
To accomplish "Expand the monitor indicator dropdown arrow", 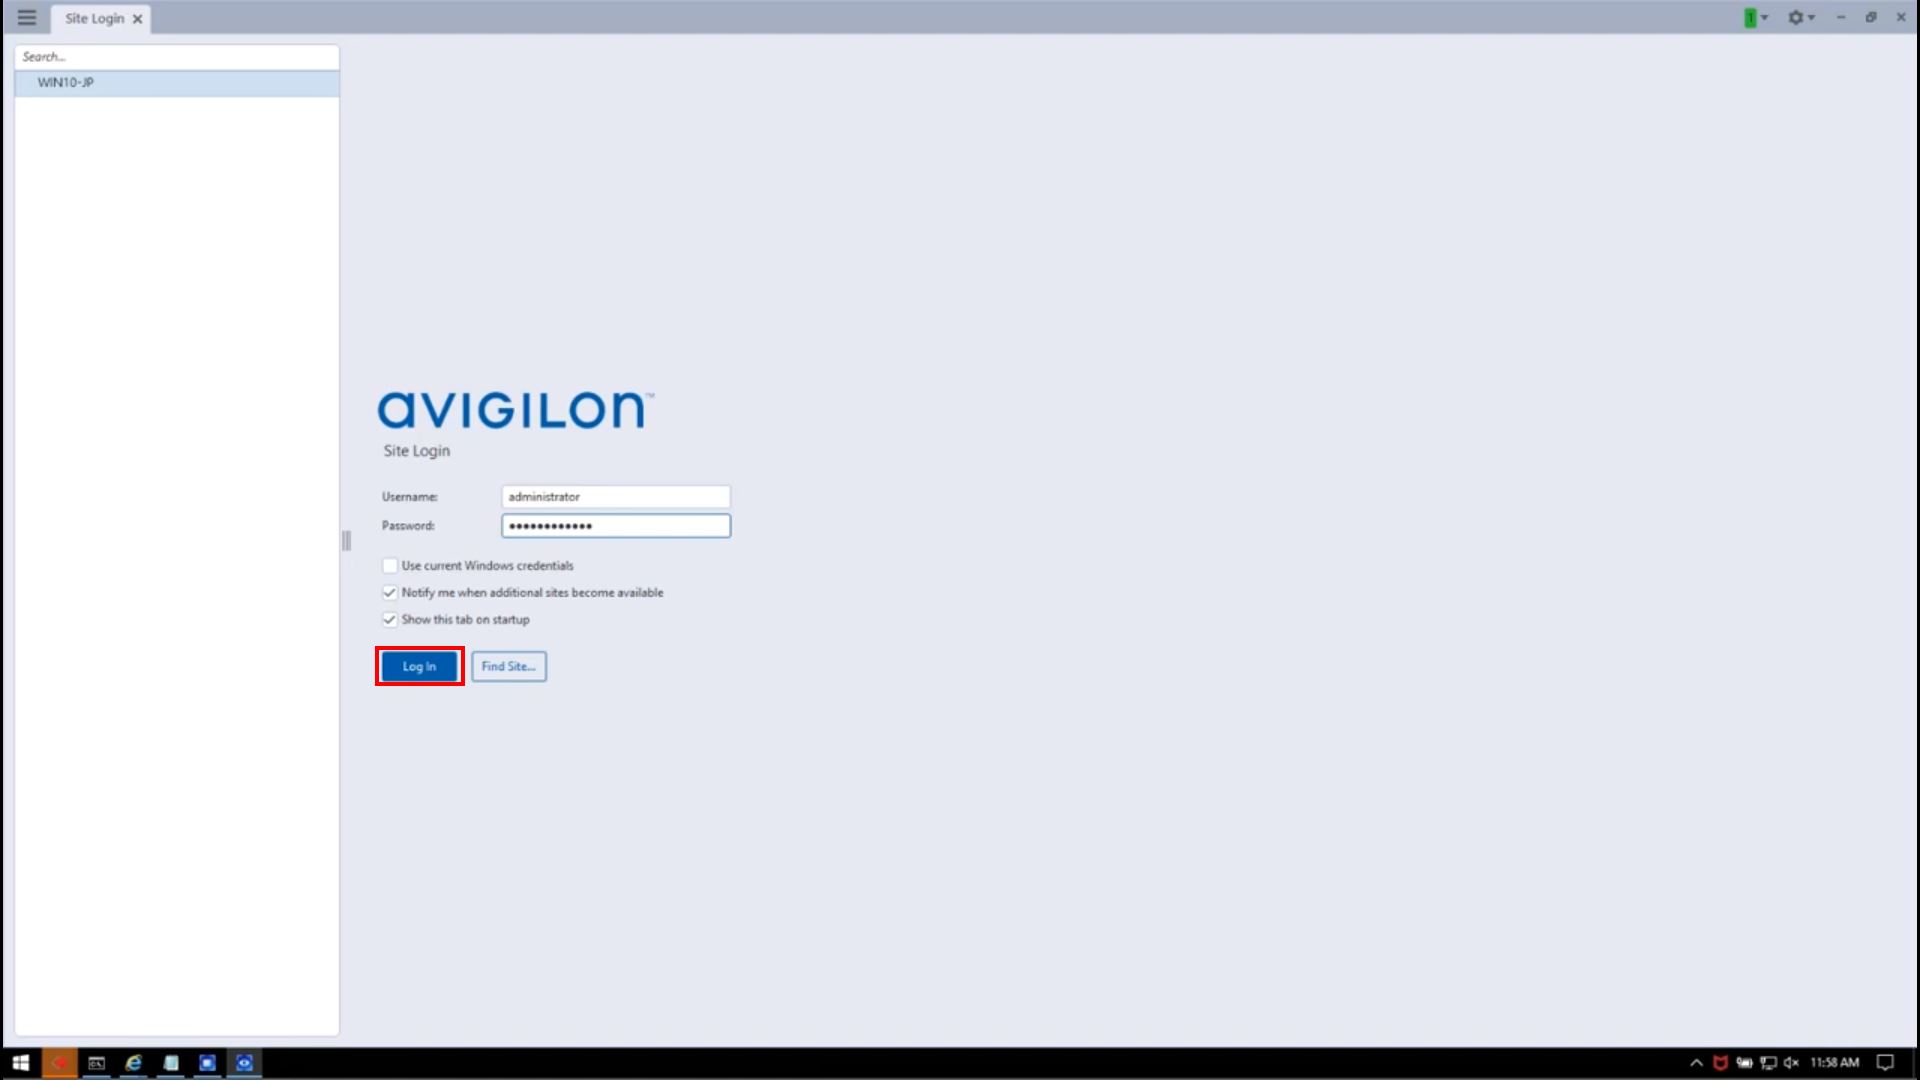I will pyautogui.click(x=1763, y=17).
